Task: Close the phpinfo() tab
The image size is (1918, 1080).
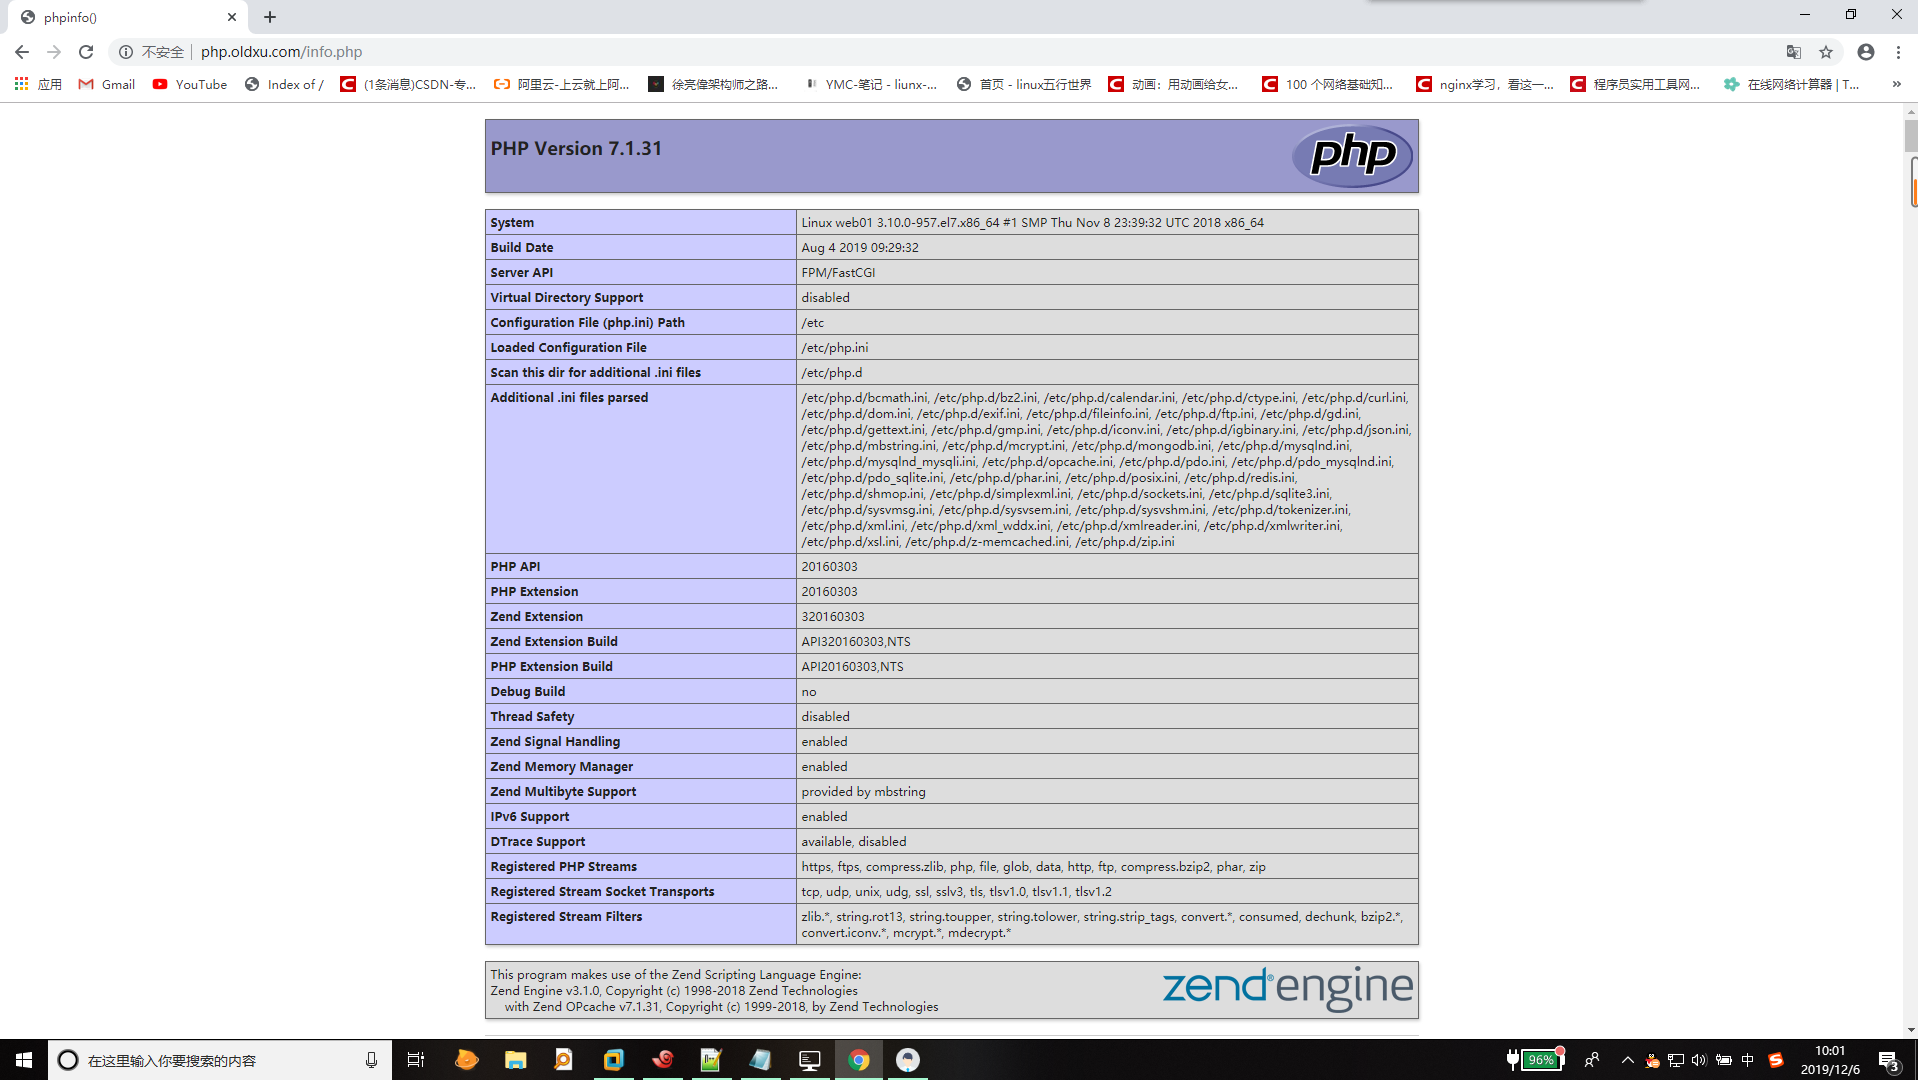Action: click(x=232, y=17)
